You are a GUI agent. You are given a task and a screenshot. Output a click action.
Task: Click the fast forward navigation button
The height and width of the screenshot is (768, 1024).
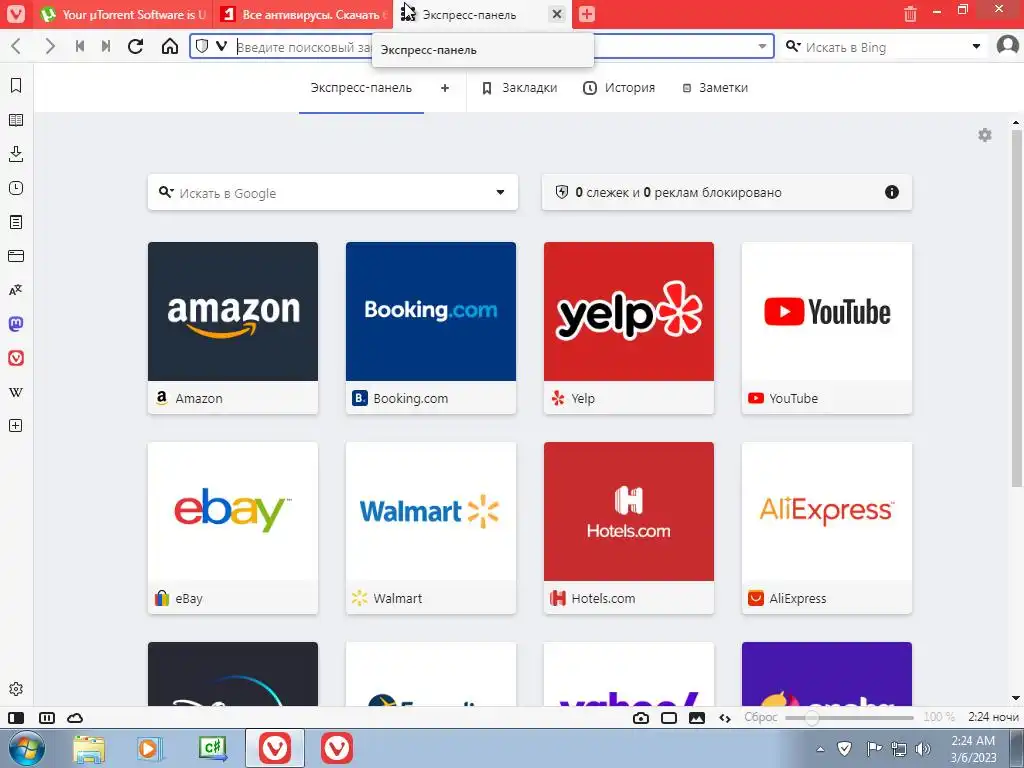106,46
